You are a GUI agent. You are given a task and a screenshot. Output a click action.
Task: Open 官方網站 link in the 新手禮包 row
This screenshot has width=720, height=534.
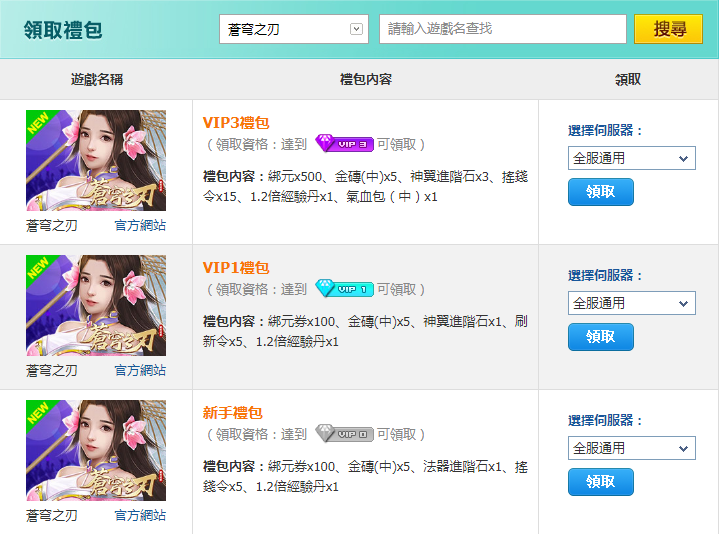140,516
